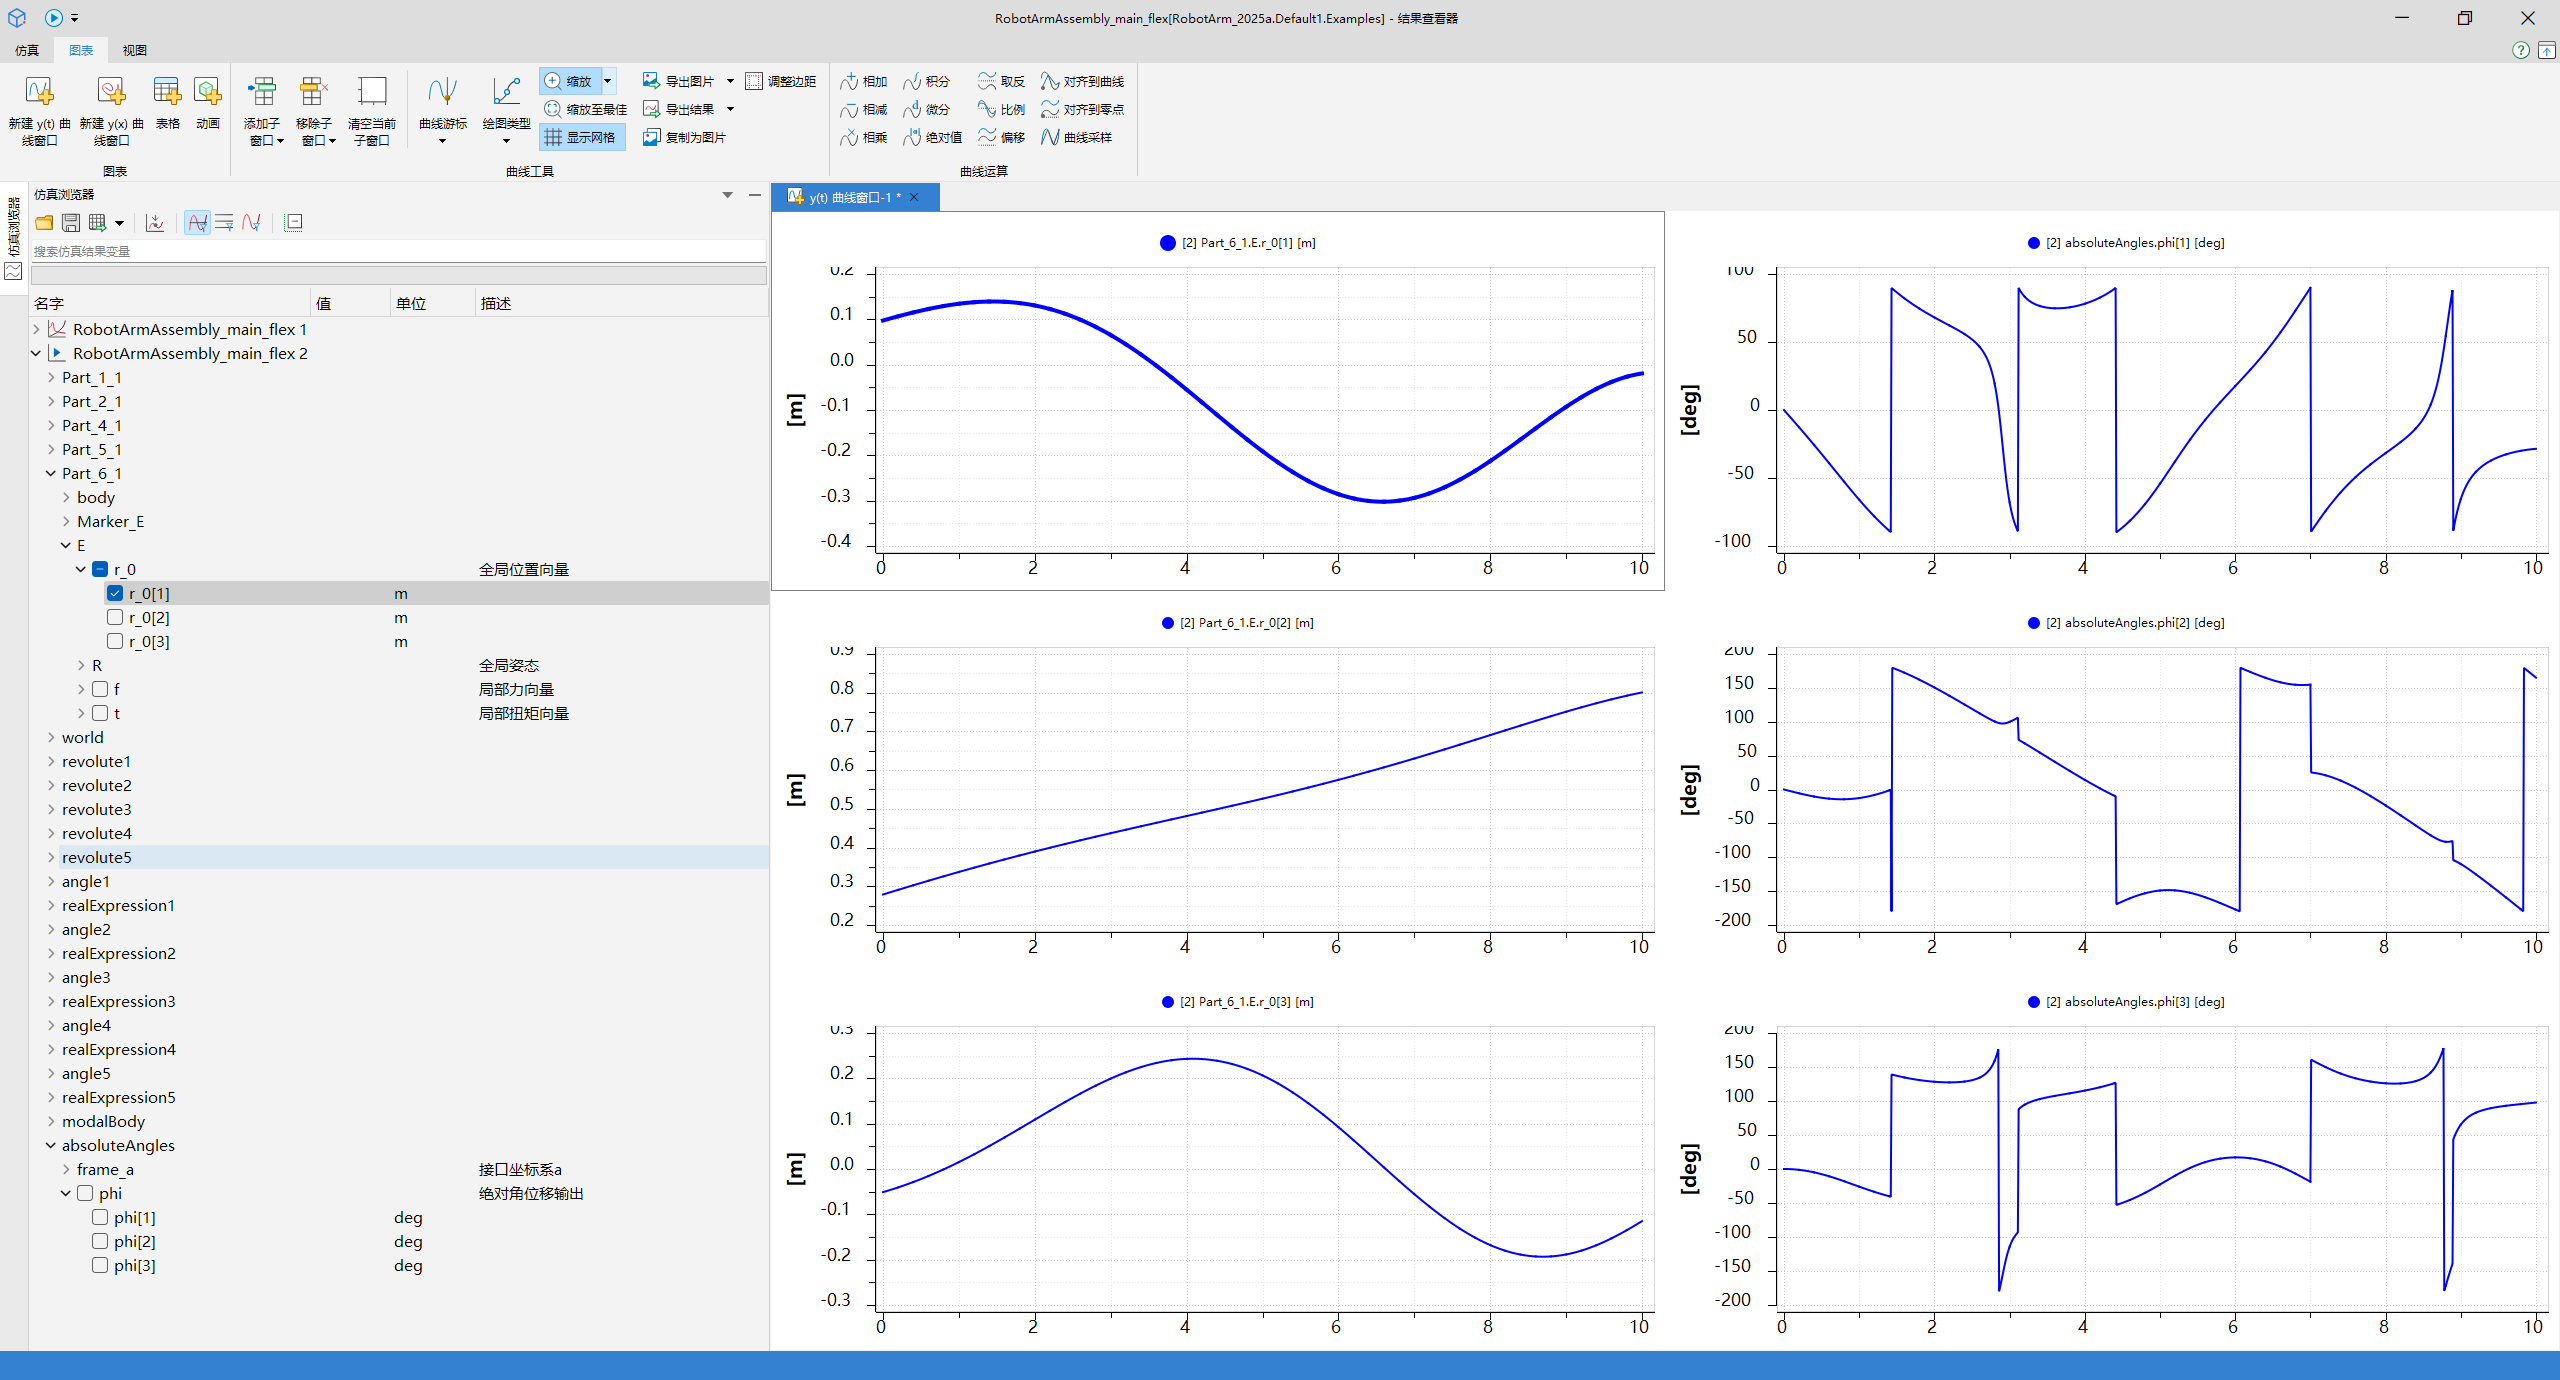
Task: Select the 积分 integrate curve operation
Action: tap(926, 81)
